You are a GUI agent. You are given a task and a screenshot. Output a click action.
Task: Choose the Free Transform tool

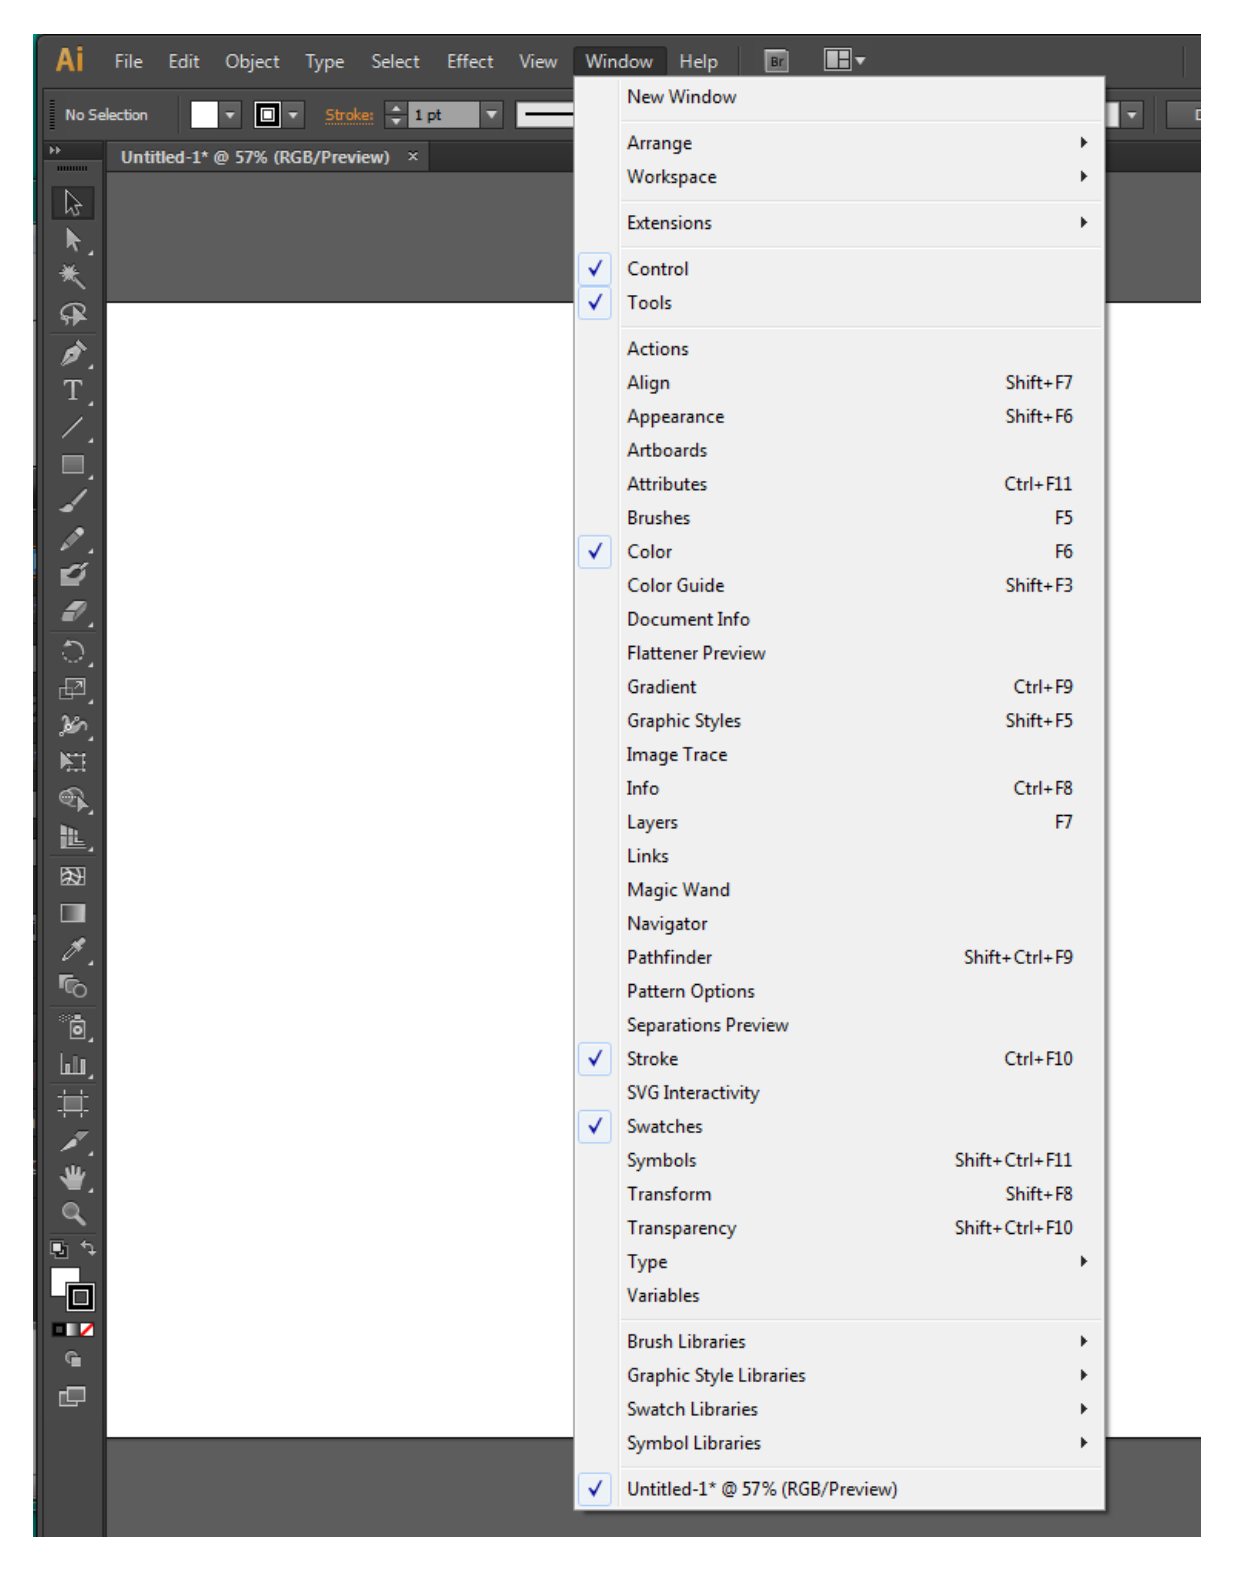(x=73, y=762)
